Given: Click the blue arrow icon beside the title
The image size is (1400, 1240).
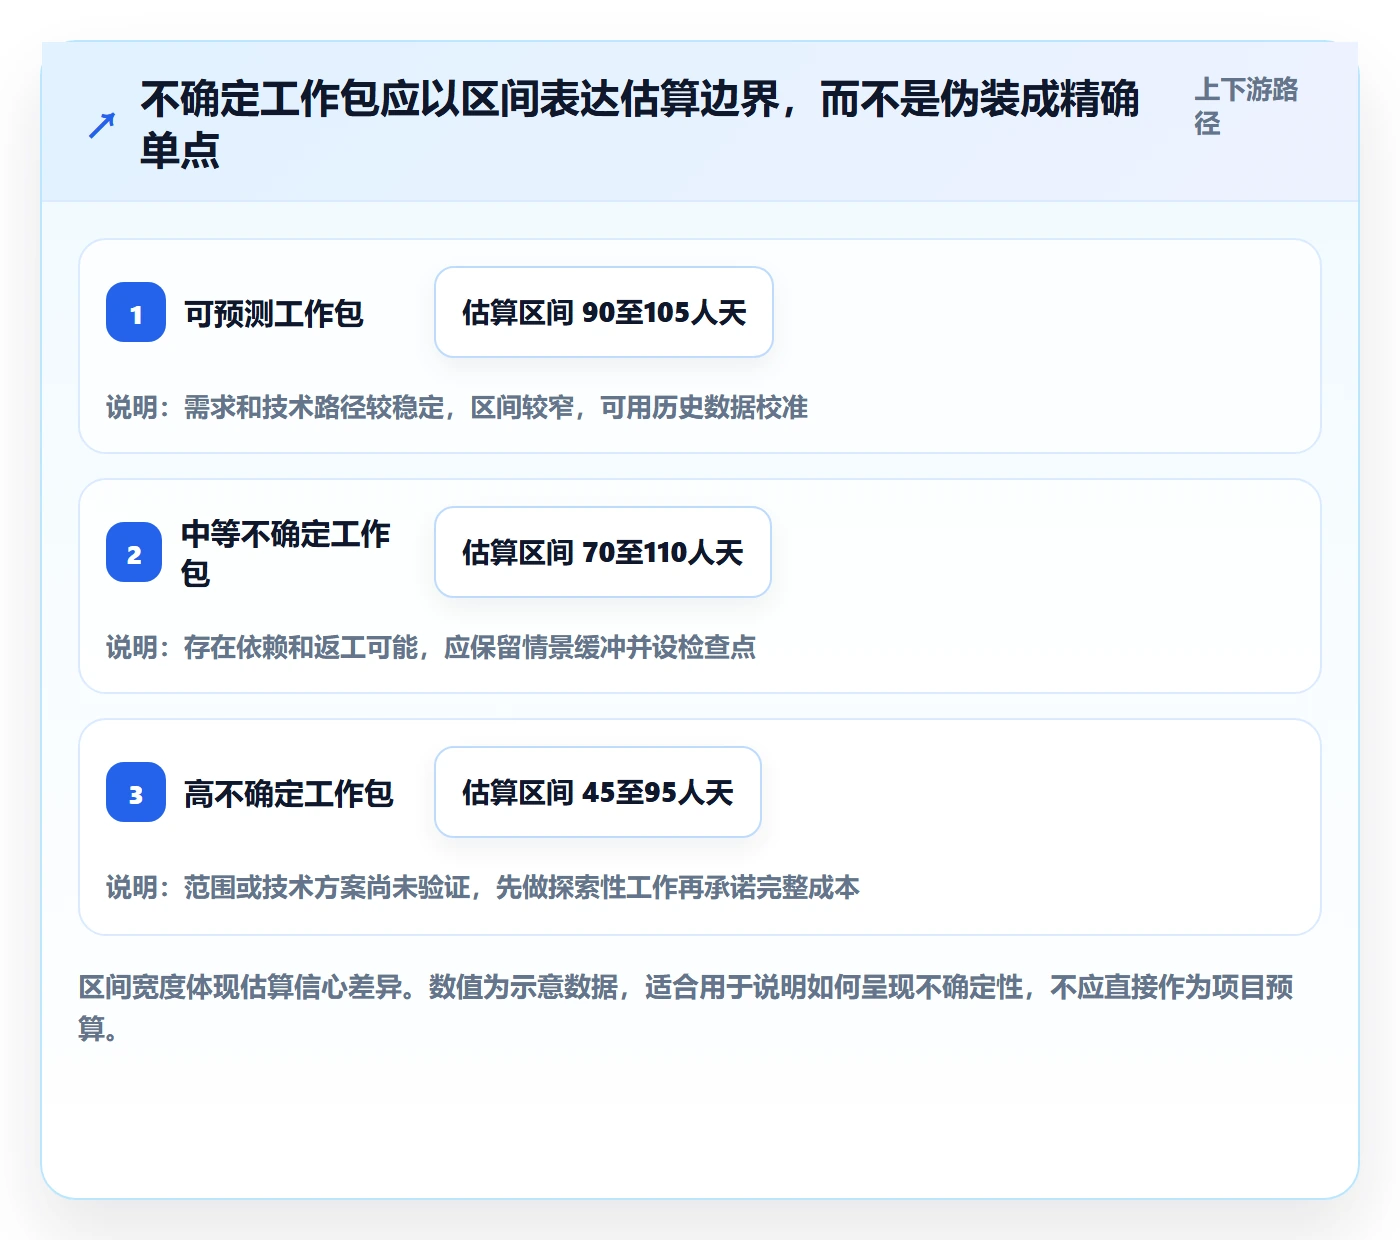Looking at the screenshot, I should [x=102, y=125].
